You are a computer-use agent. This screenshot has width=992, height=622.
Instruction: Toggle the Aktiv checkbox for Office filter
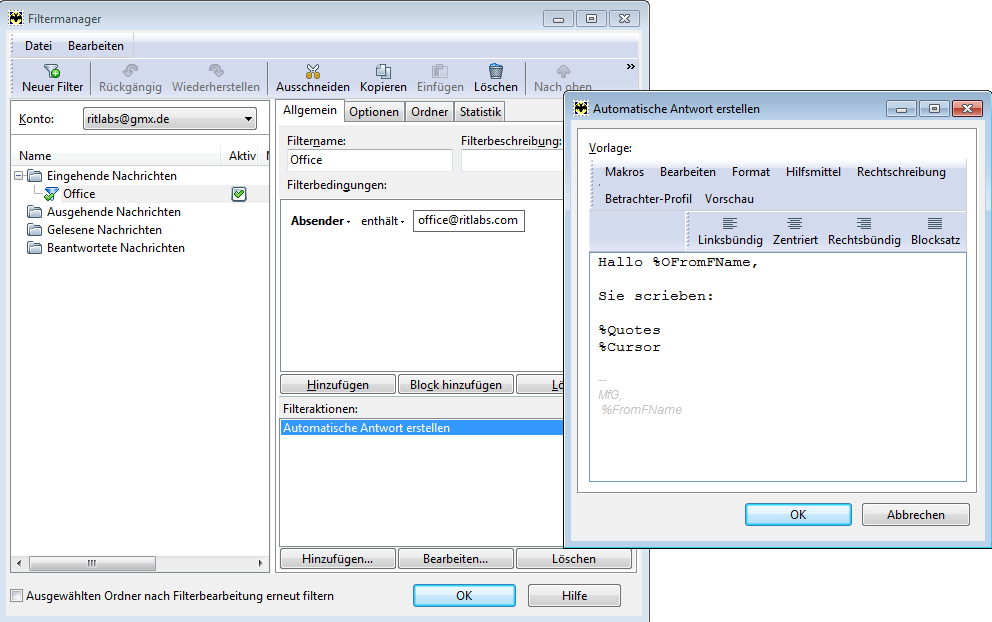point(239,194)
